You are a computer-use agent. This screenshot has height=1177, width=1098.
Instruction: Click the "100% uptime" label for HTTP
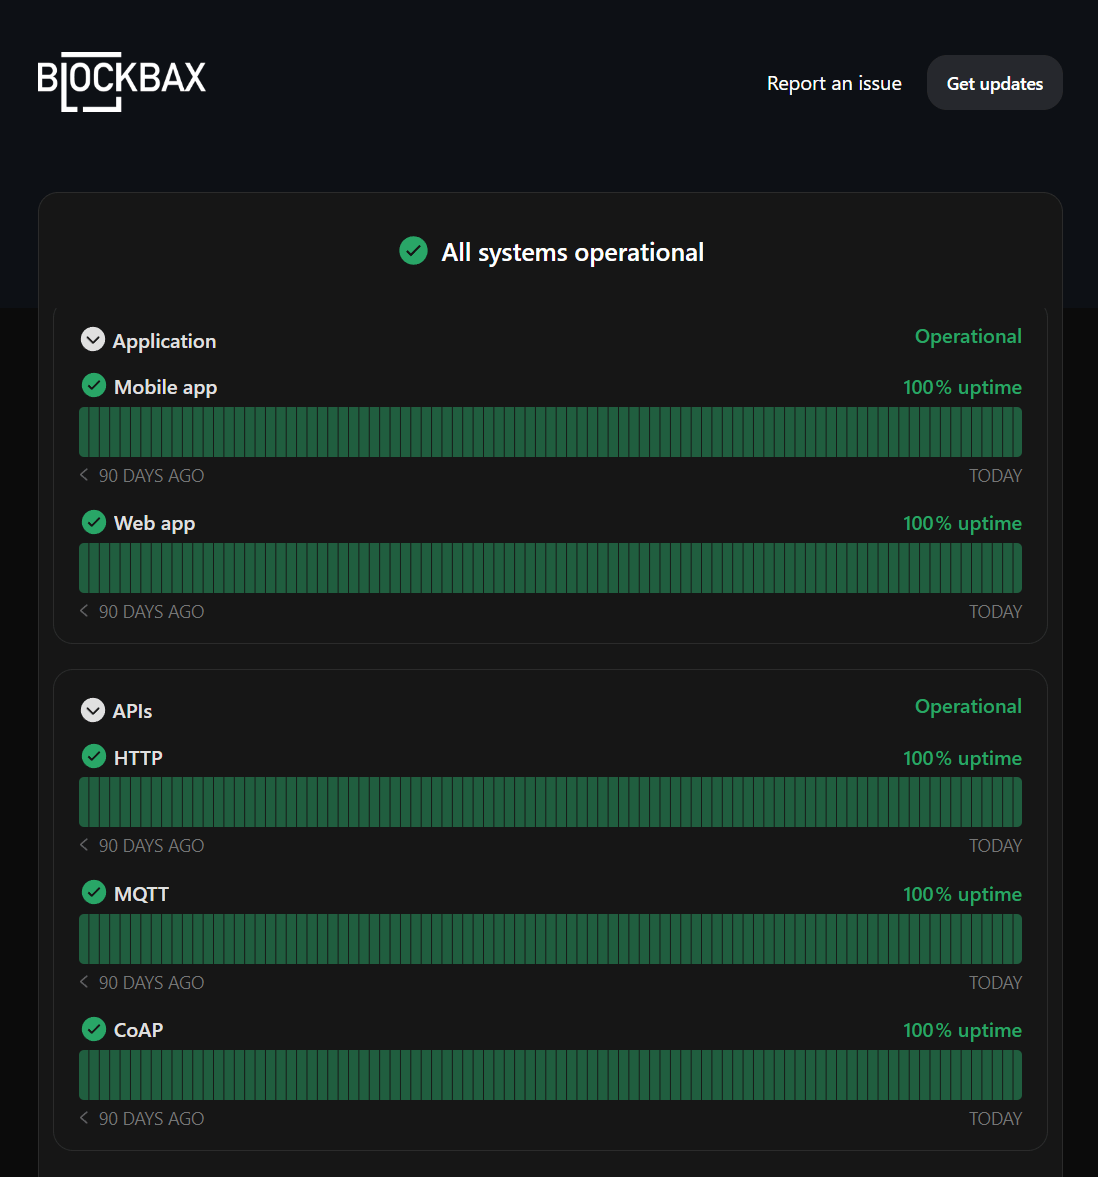(962, 757)
